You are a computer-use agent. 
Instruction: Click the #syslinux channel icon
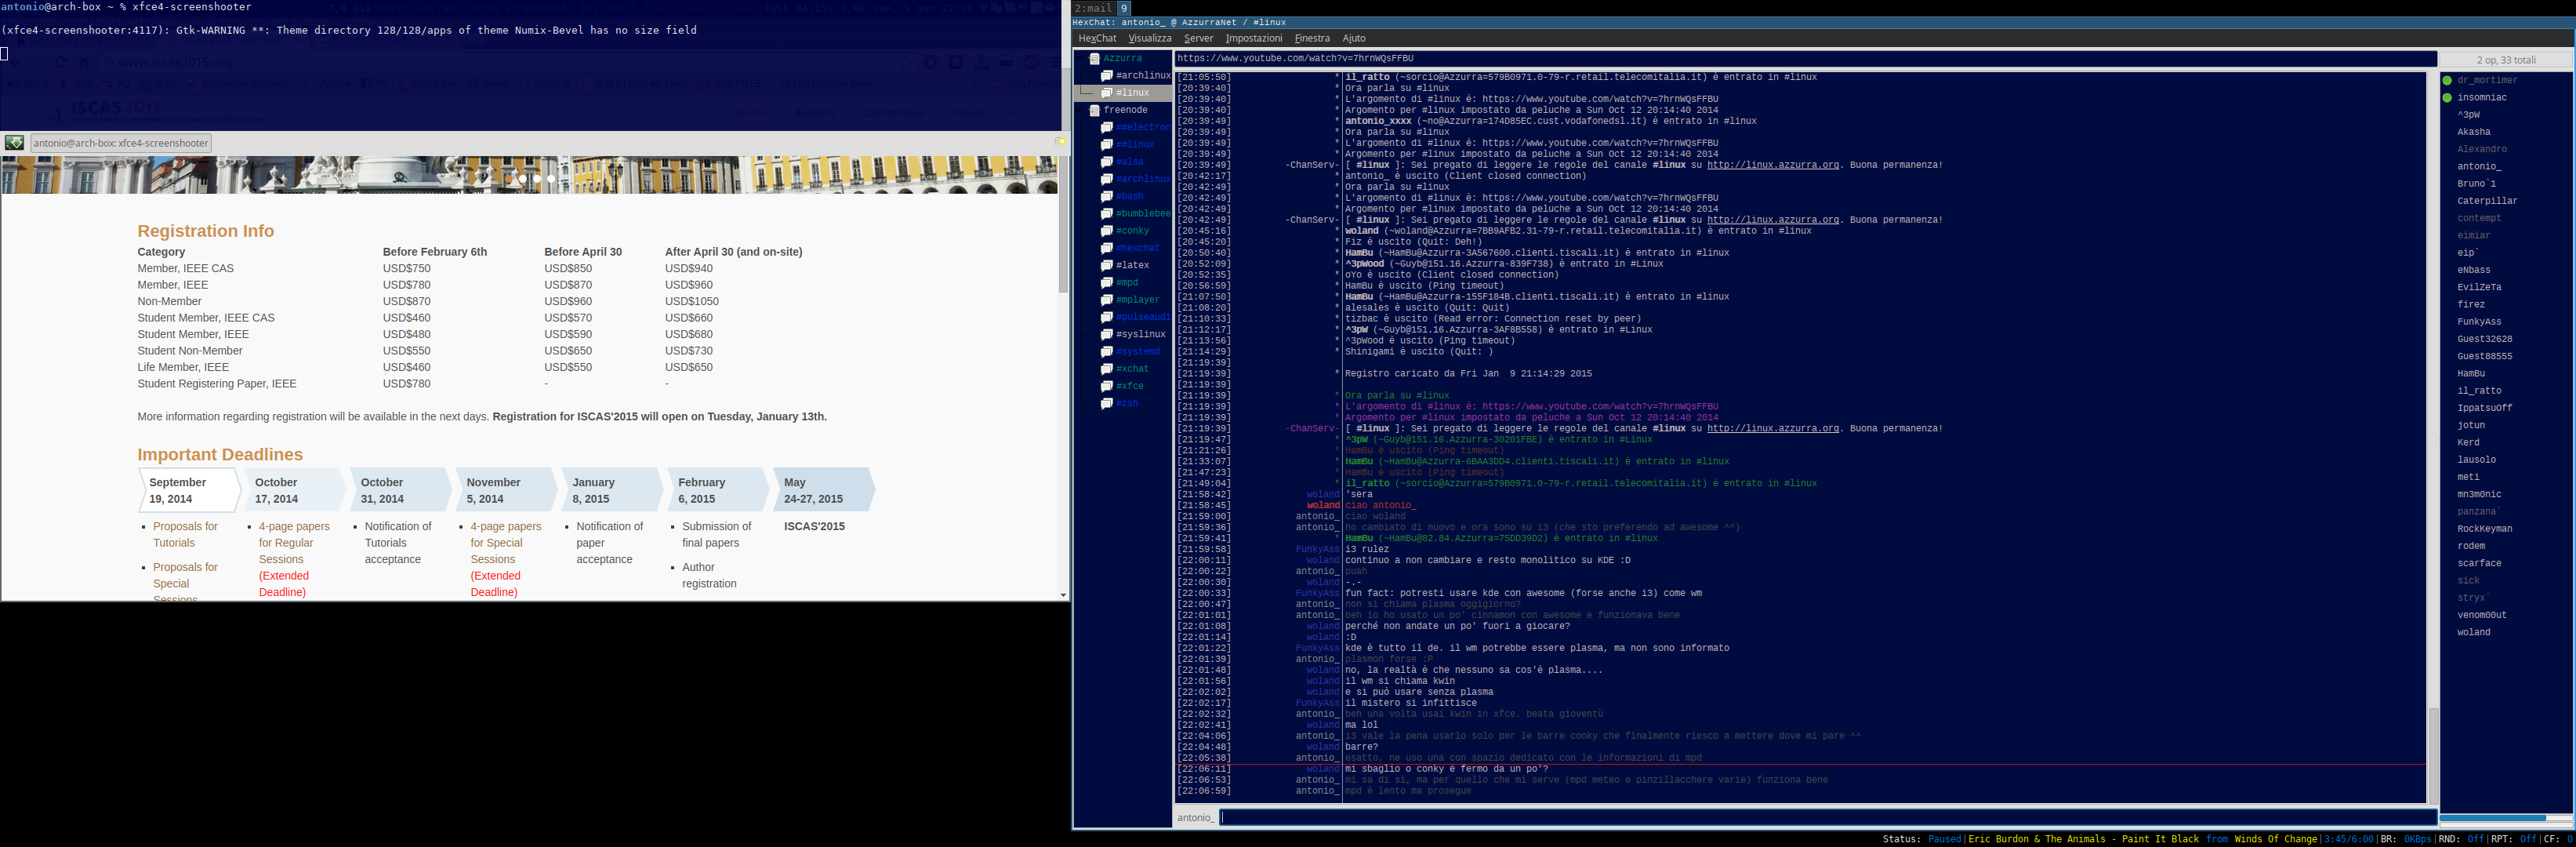click(x=1107, y=335)
